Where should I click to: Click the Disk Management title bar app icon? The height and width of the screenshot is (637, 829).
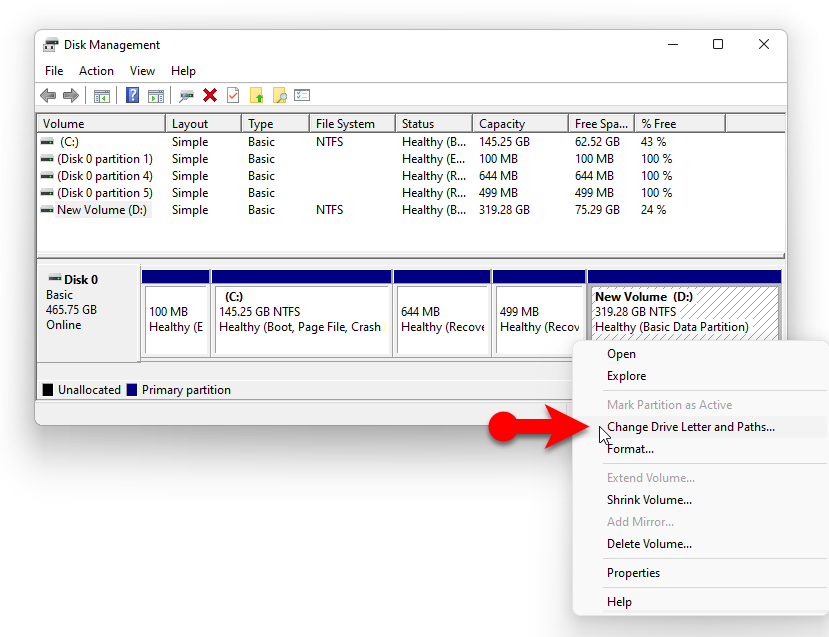pos(51,45)
